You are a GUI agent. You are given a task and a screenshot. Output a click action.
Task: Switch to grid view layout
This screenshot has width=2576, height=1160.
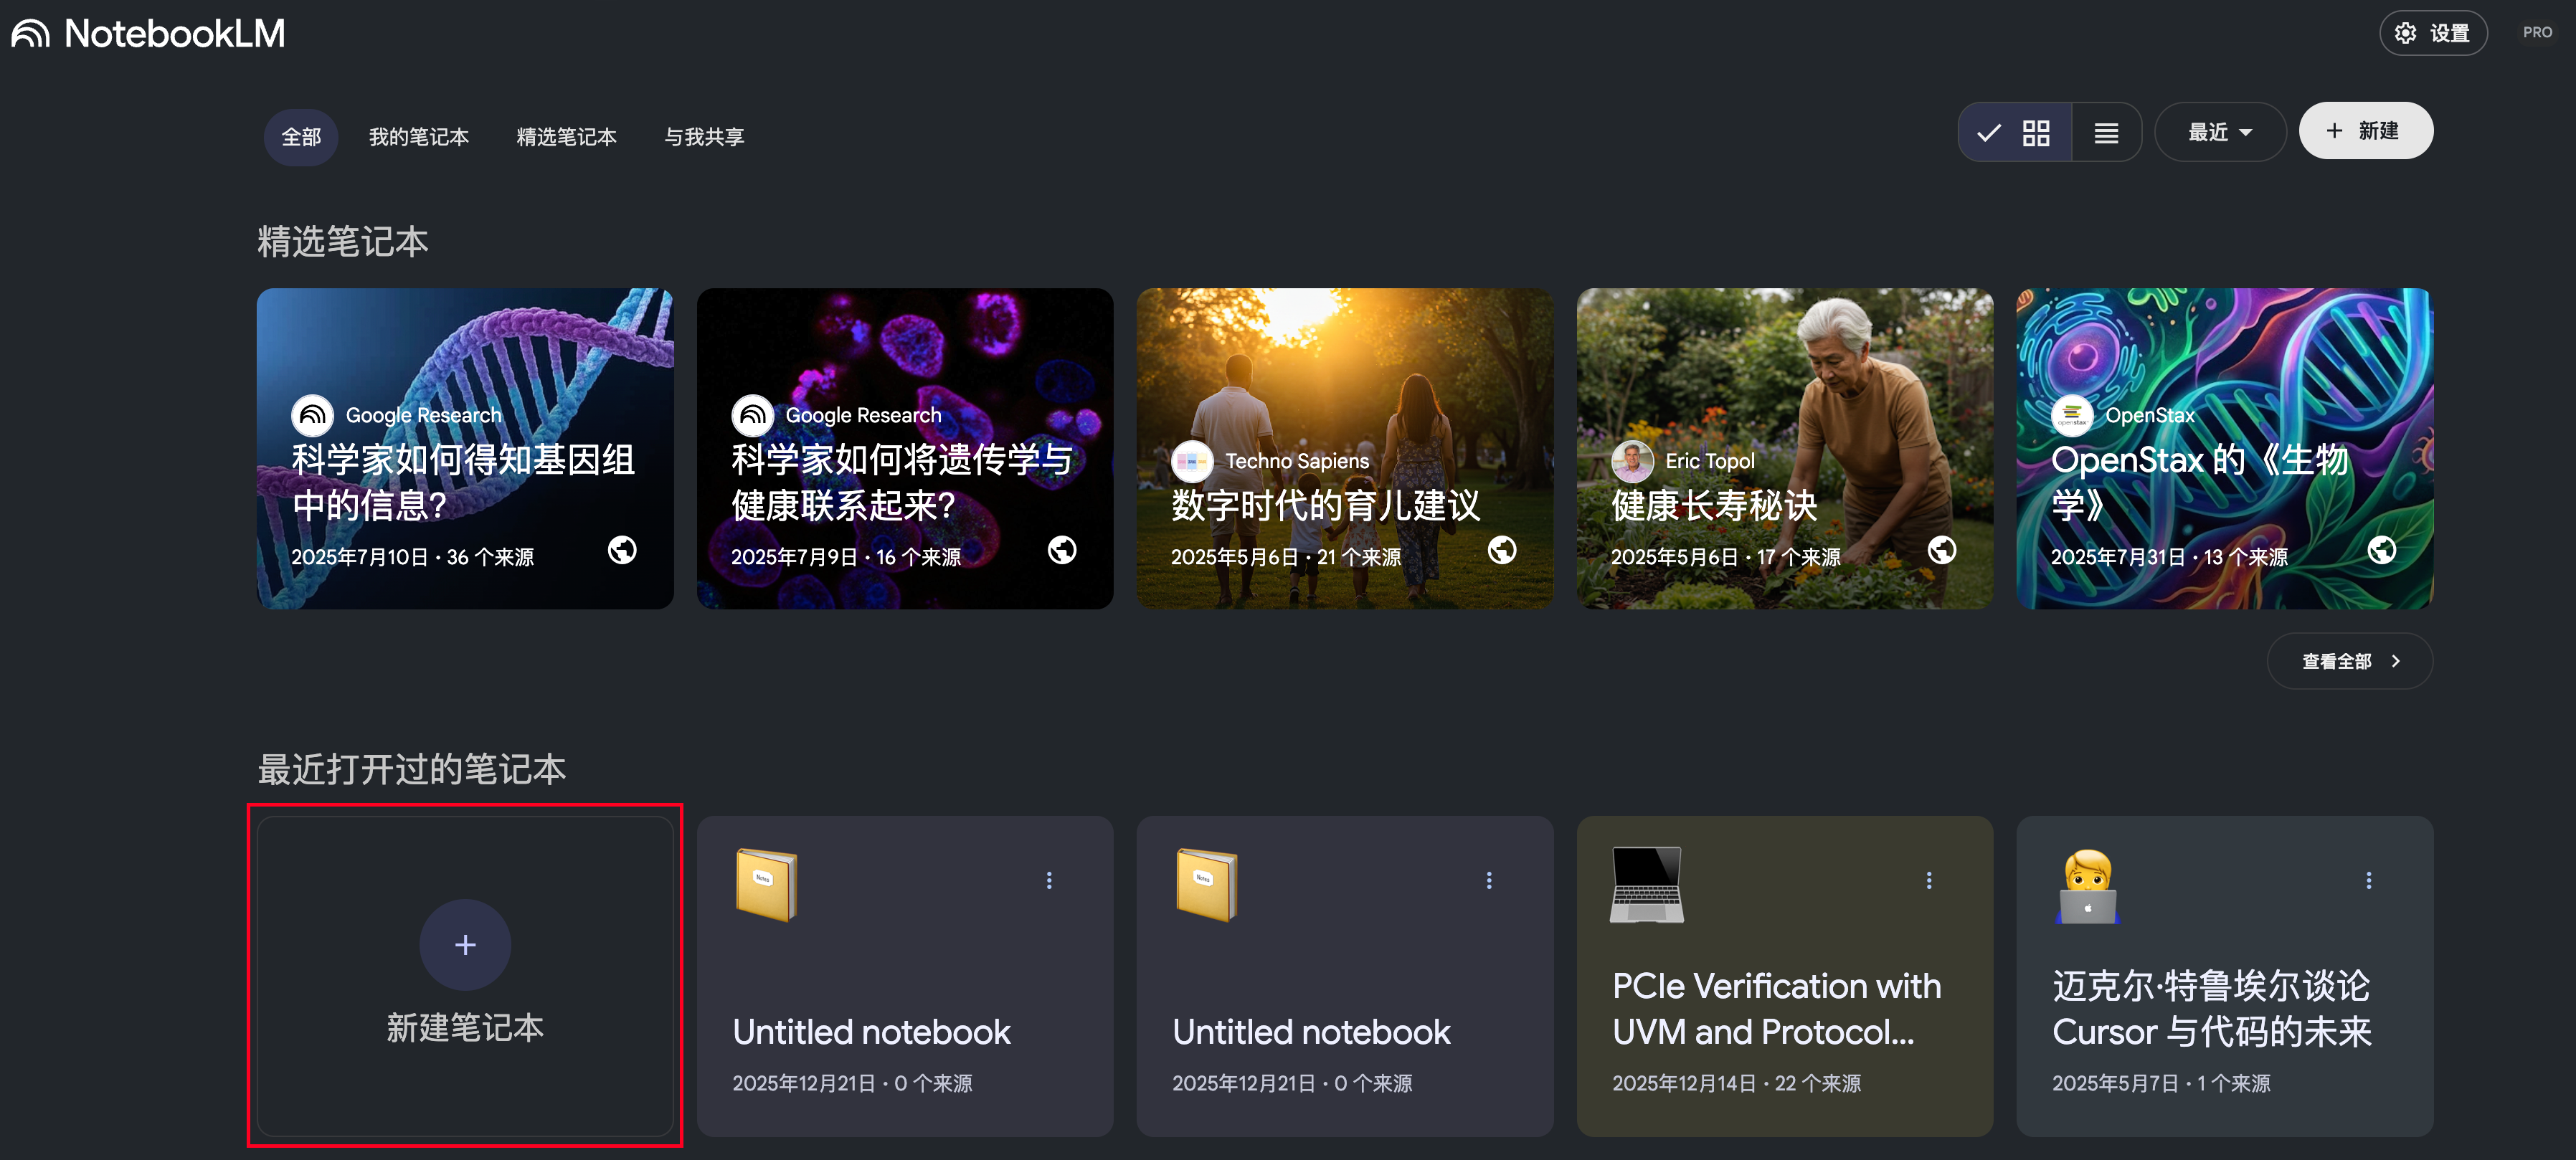pos(2035,132)
